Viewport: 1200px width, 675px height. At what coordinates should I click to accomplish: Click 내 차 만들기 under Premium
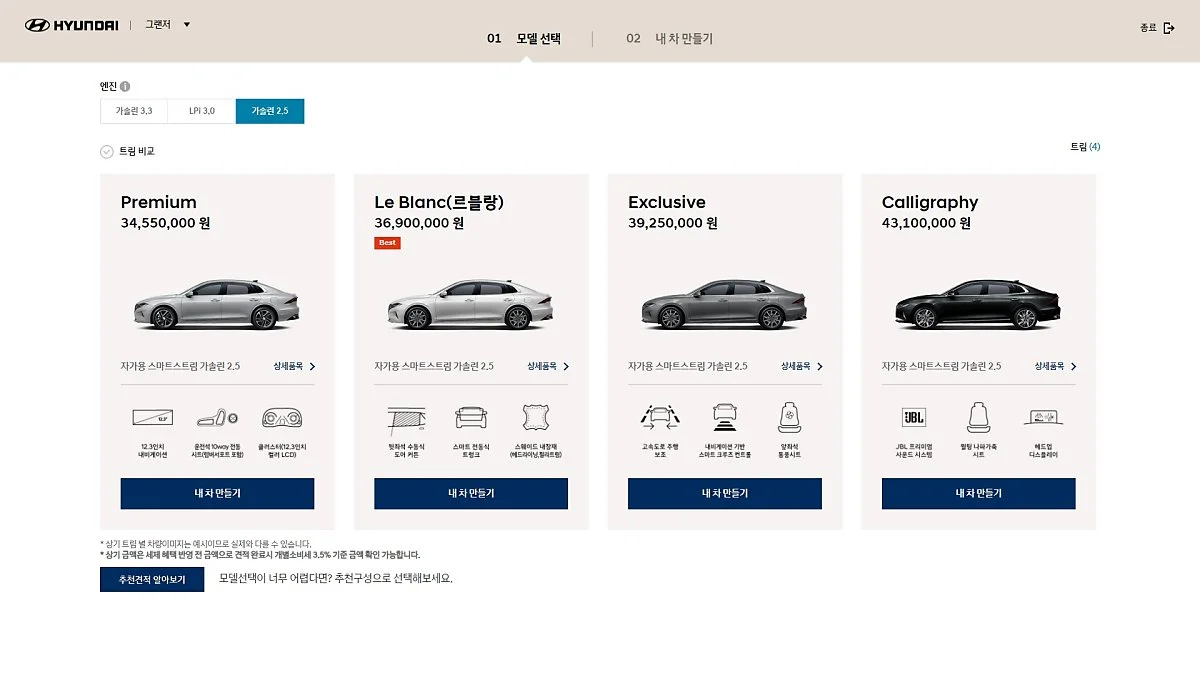pos(217,493)
